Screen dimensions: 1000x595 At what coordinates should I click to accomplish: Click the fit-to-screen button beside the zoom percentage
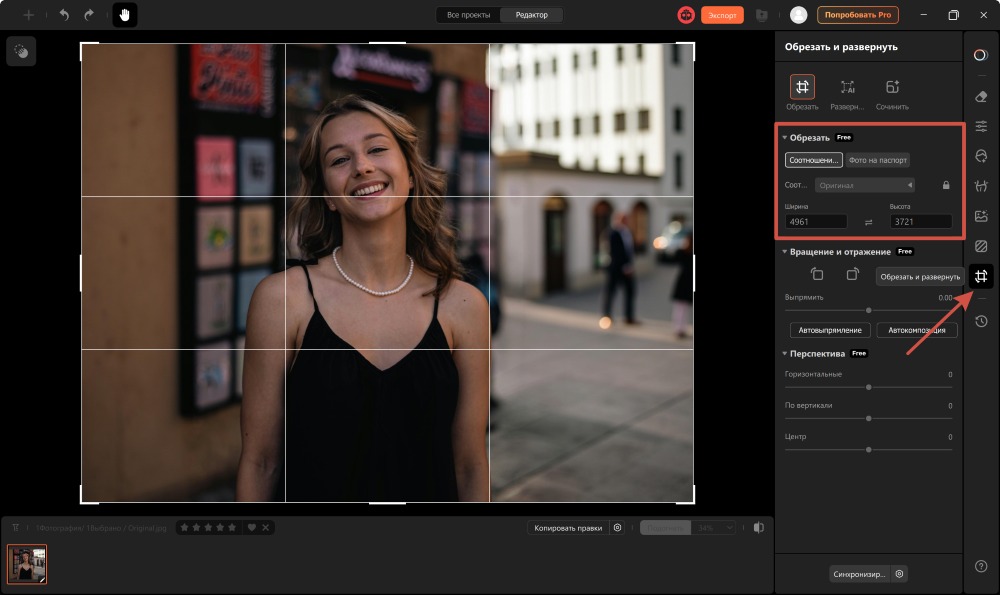pyautogui.click(x=665, y=527)
